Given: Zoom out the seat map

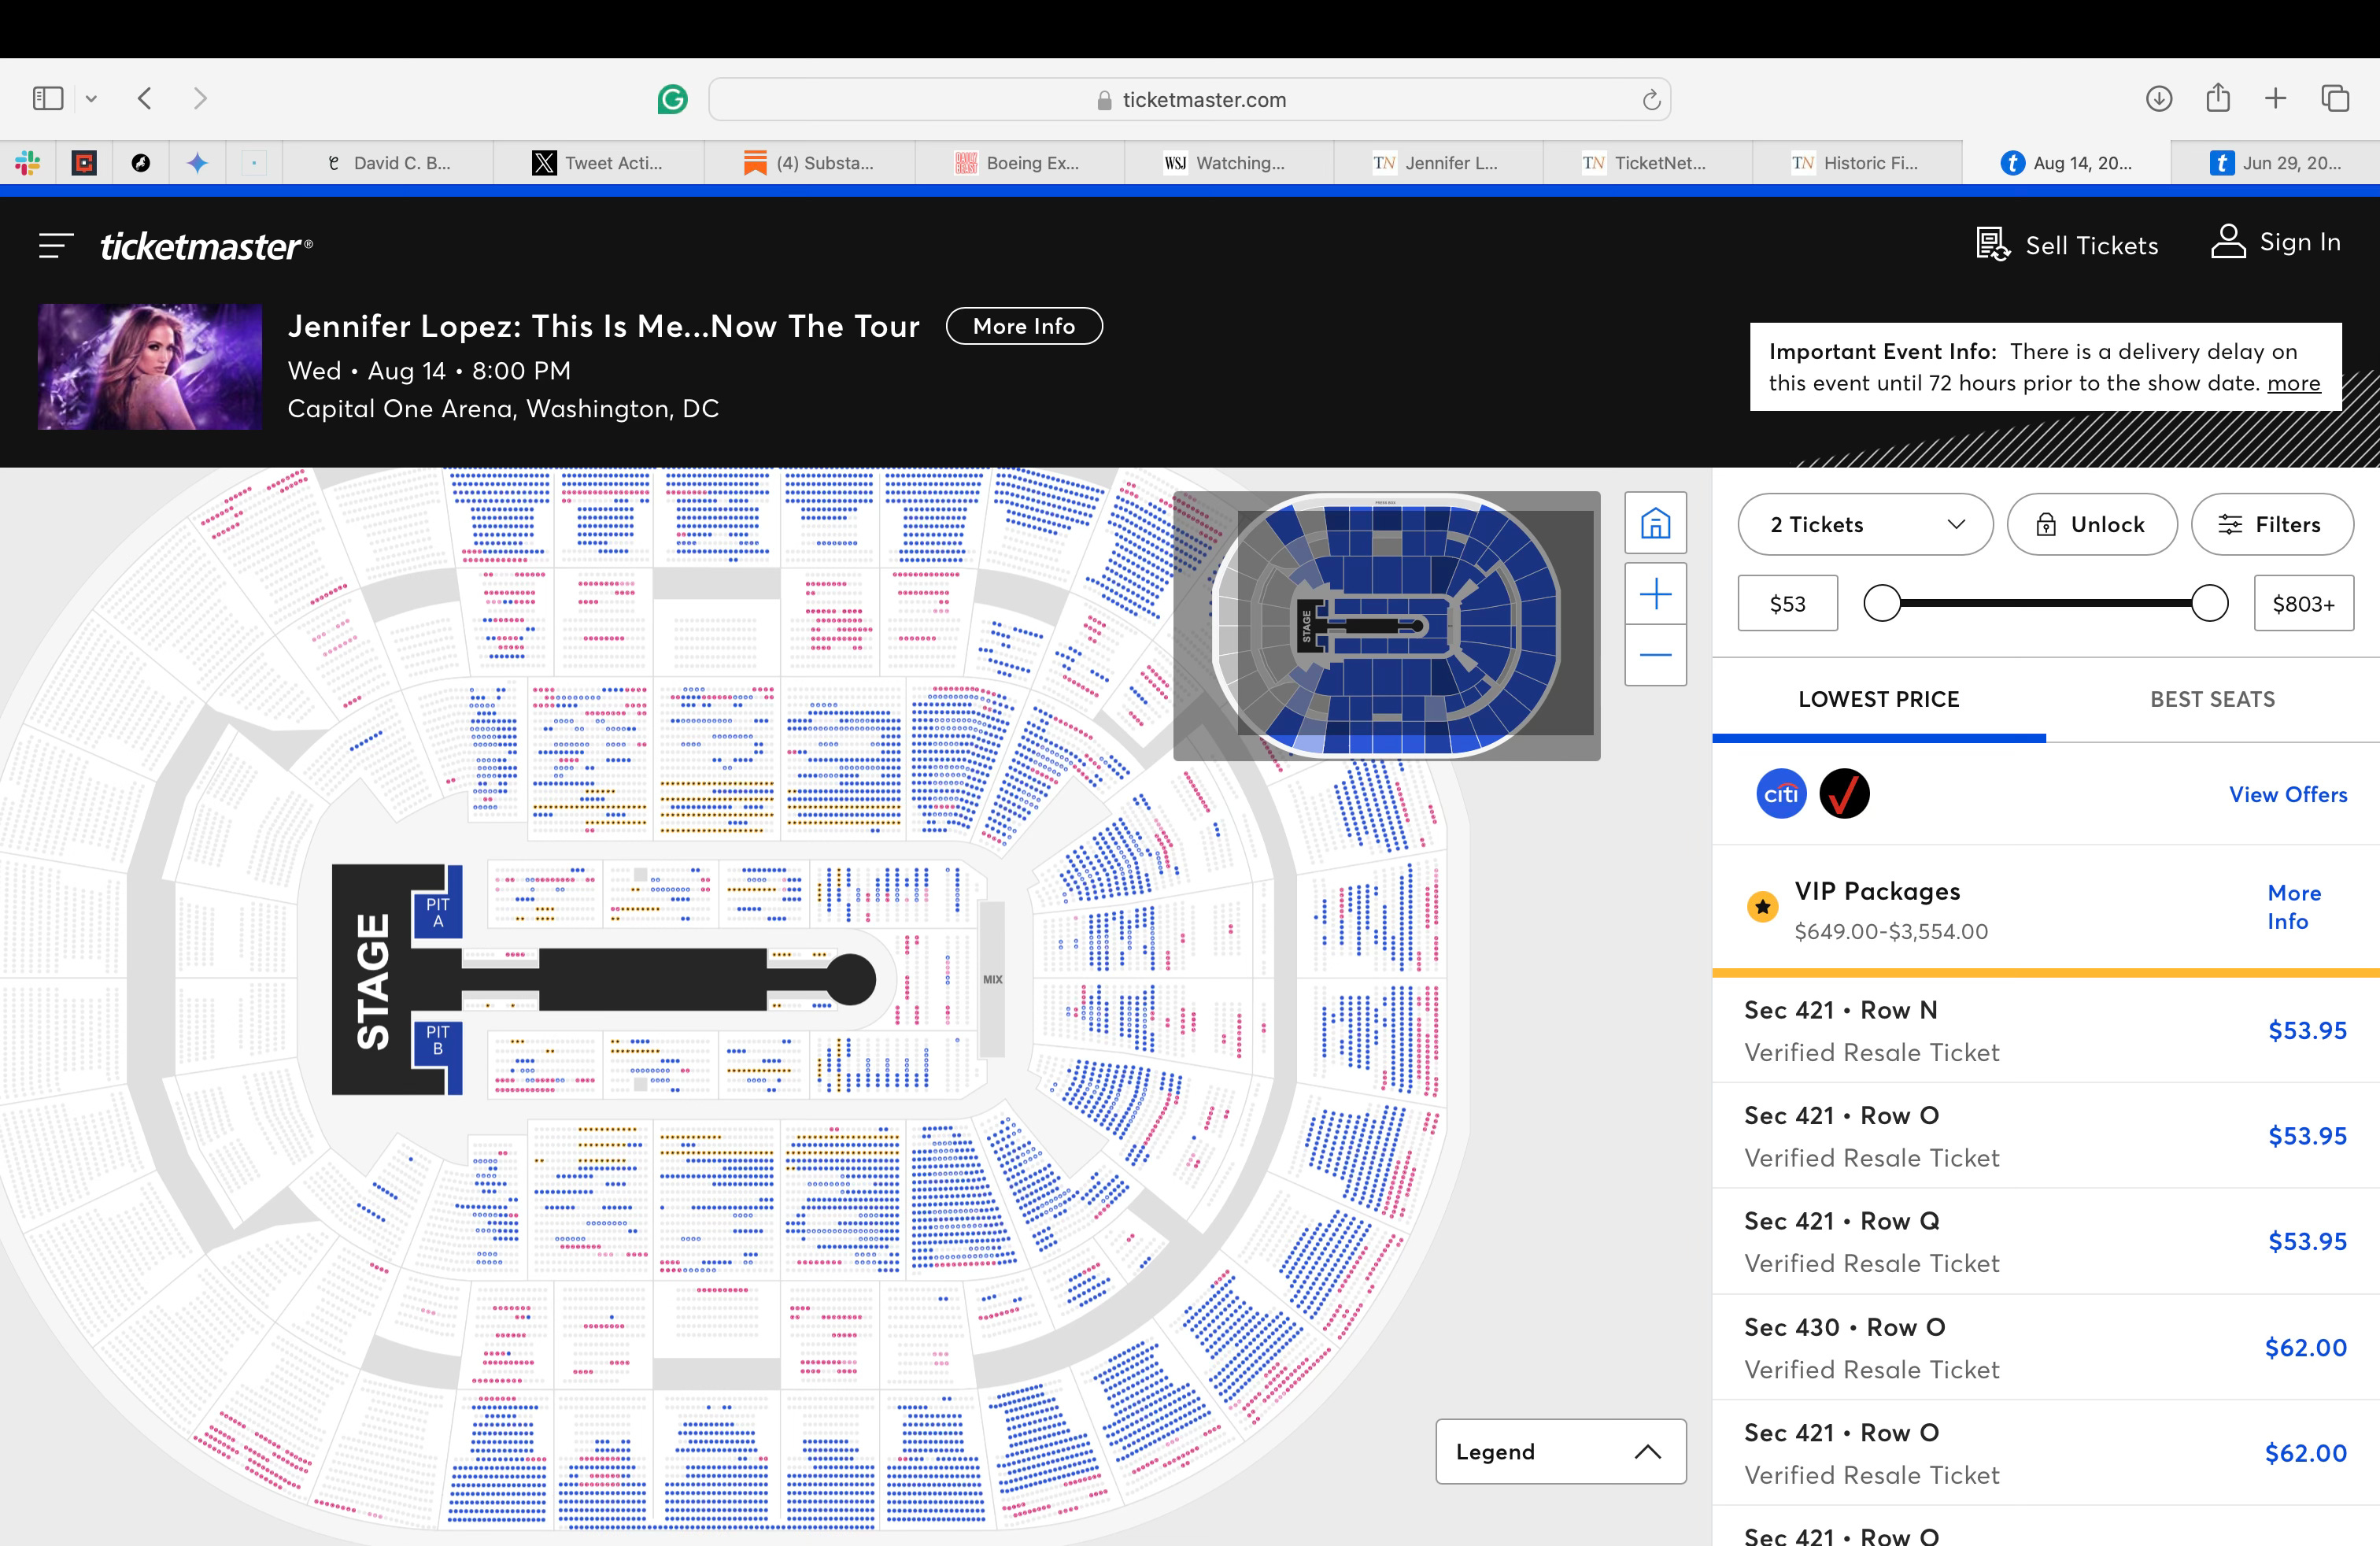Looking at the screenshot, I should 1655,655.
